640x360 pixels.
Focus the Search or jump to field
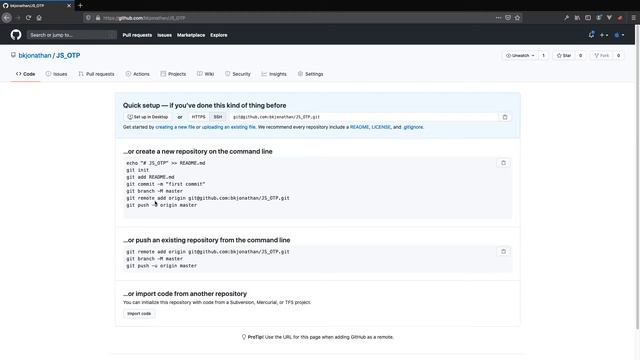(72, 35)
